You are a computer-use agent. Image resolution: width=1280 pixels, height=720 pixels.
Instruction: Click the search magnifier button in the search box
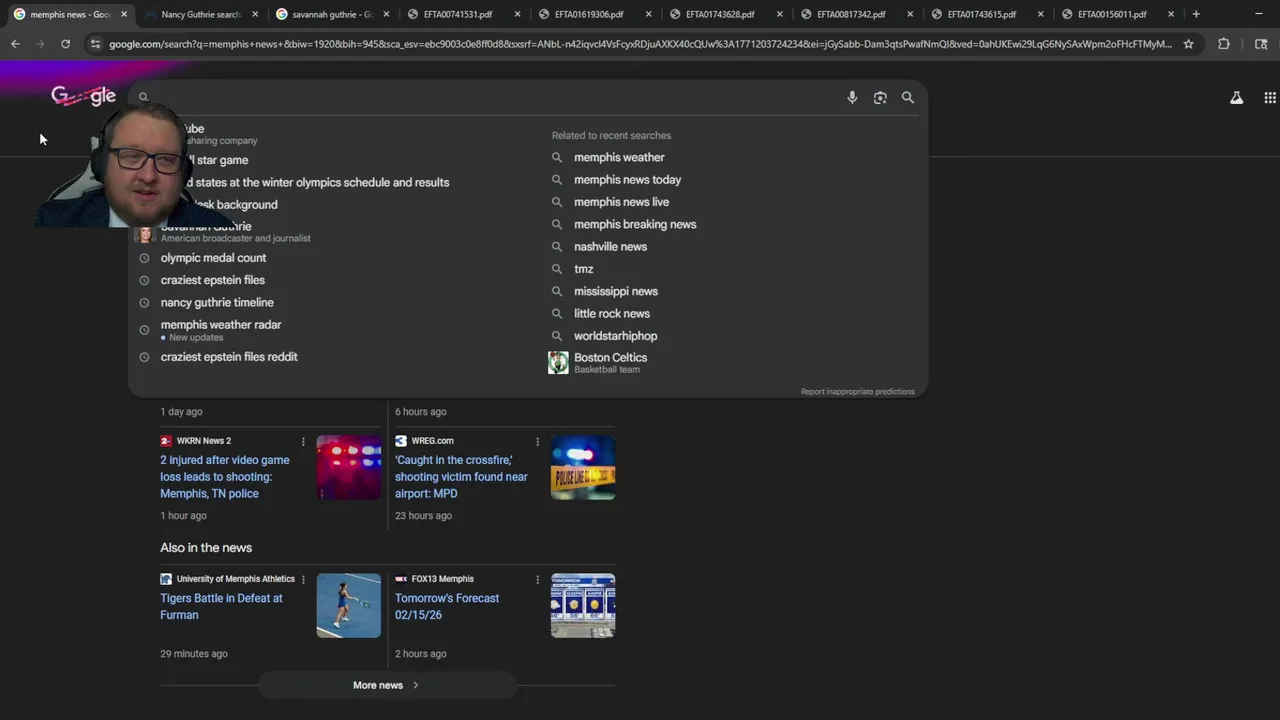(908, 97)
